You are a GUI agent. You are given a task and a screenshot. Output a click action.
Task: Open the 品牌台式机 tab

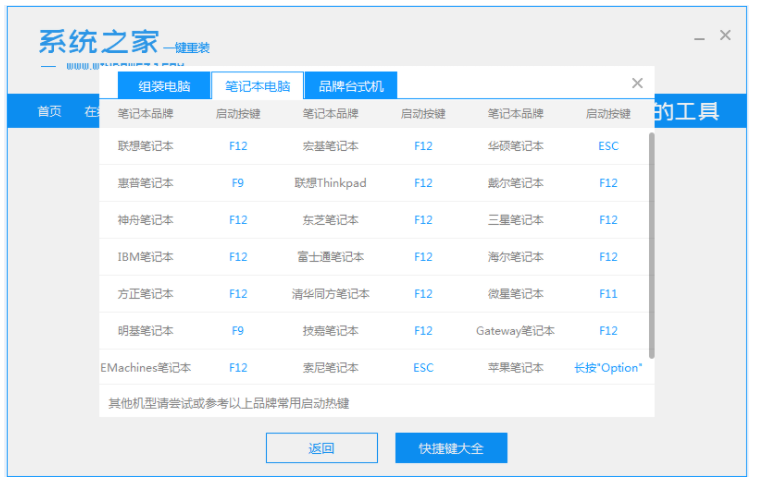pyautogui.click(x=351, y=85)
